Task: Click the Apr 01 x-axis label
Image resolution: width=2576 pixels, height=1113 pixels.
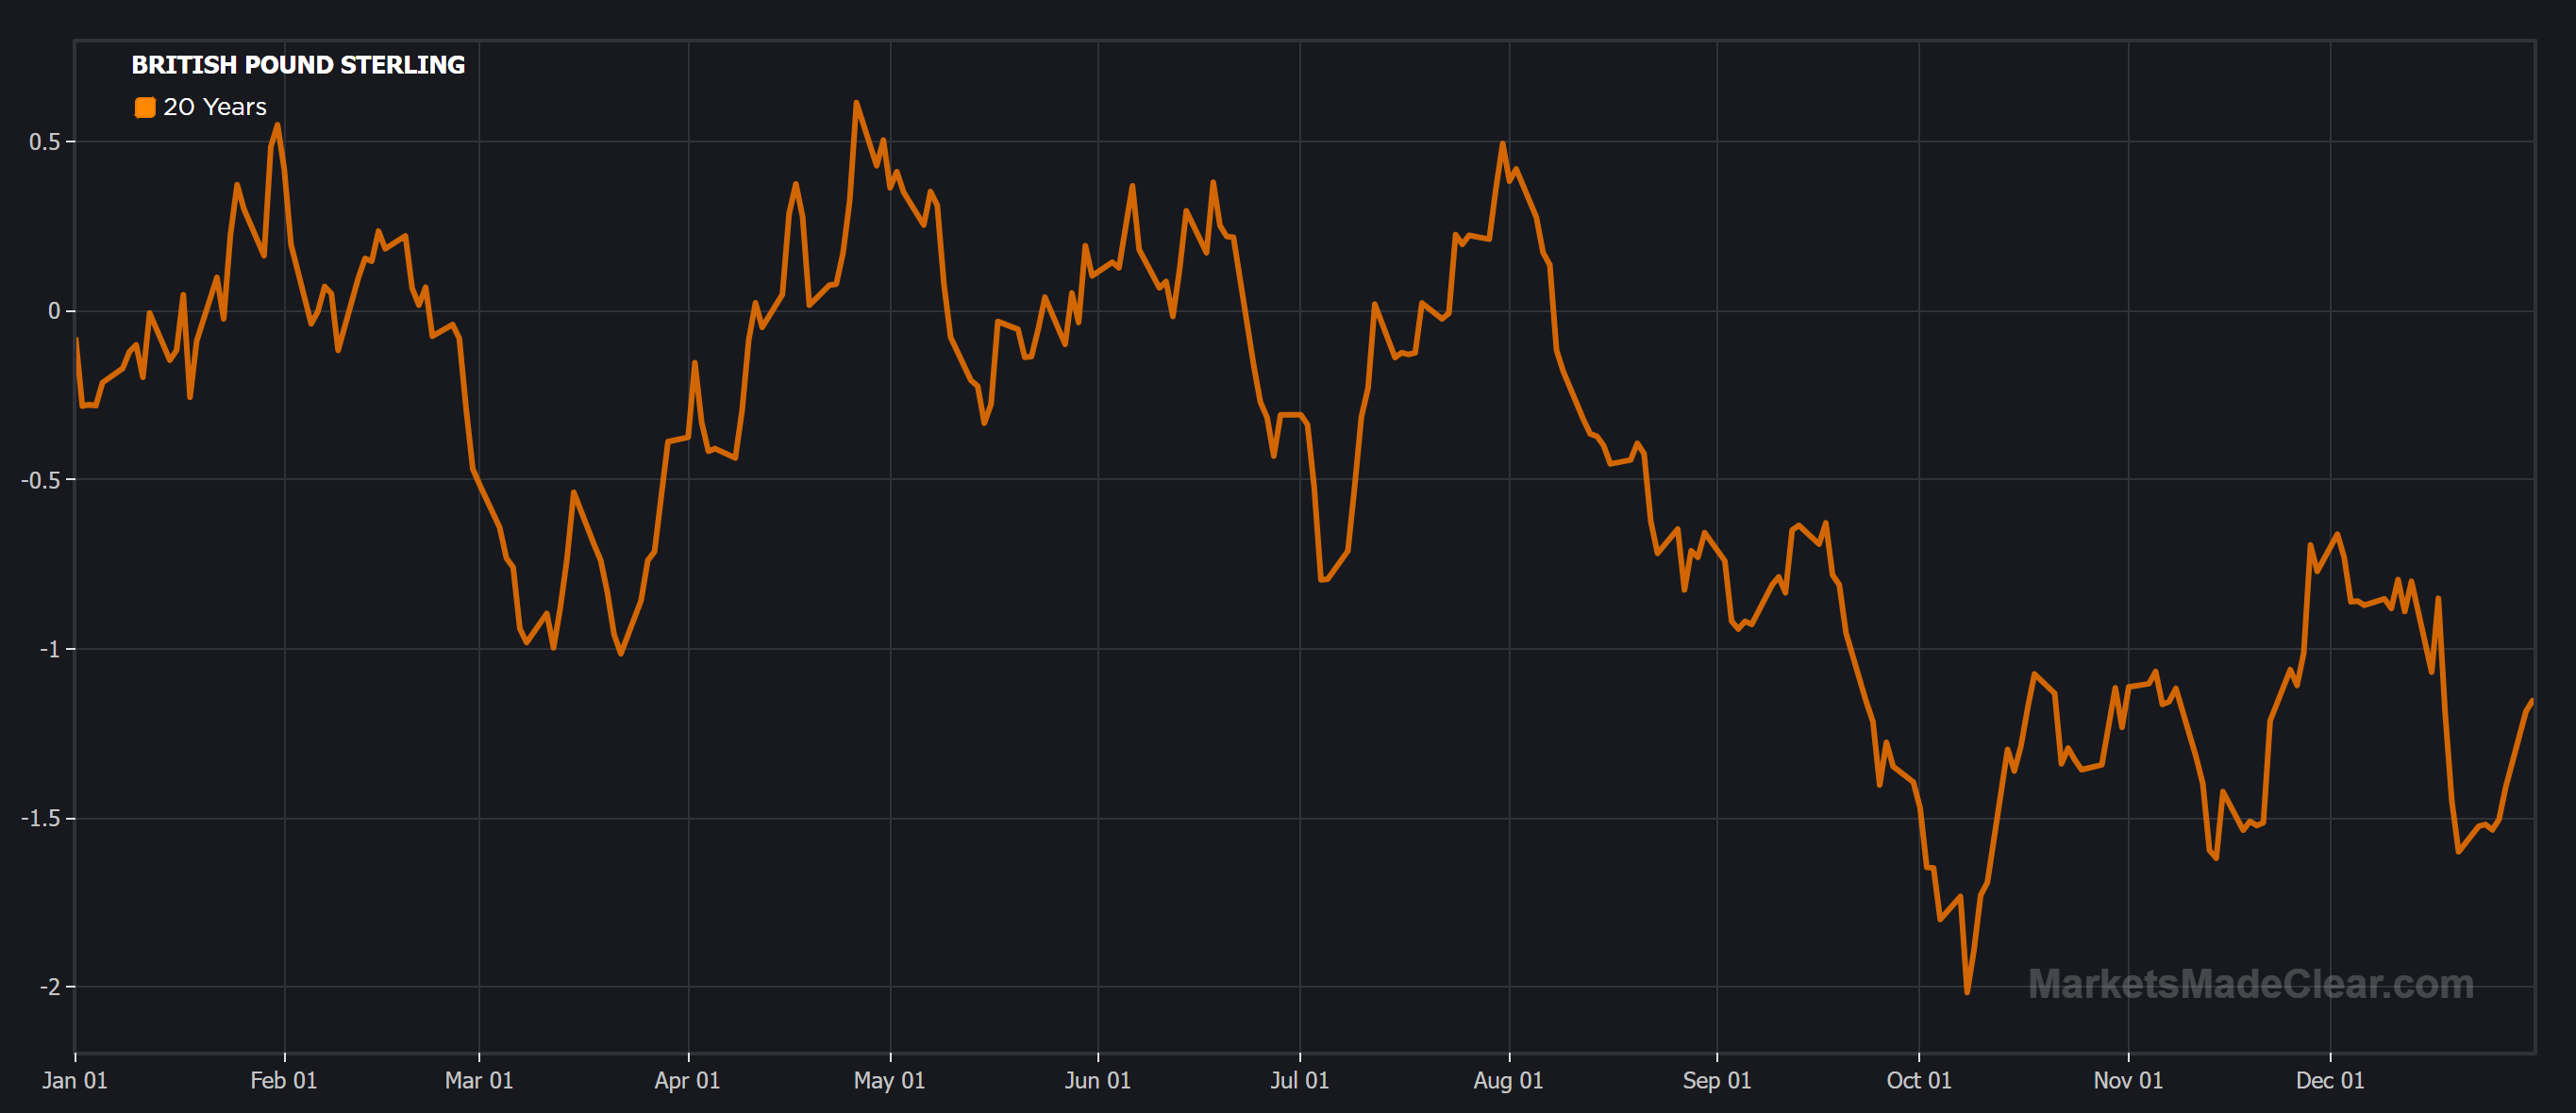Action: [687, 1080]
